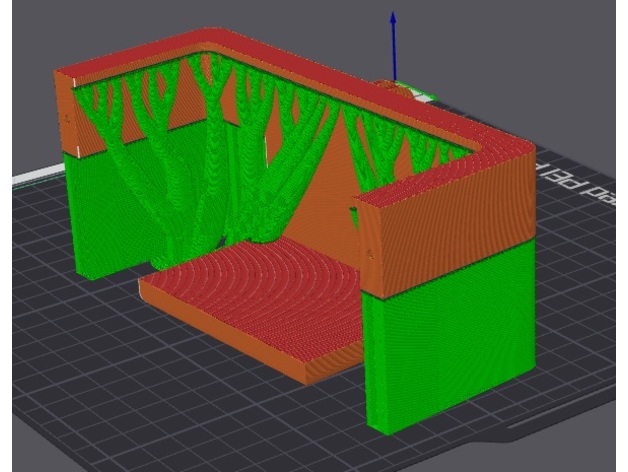
Task: Click the green support column under the right front wall
Action: [x=397, y=360]
